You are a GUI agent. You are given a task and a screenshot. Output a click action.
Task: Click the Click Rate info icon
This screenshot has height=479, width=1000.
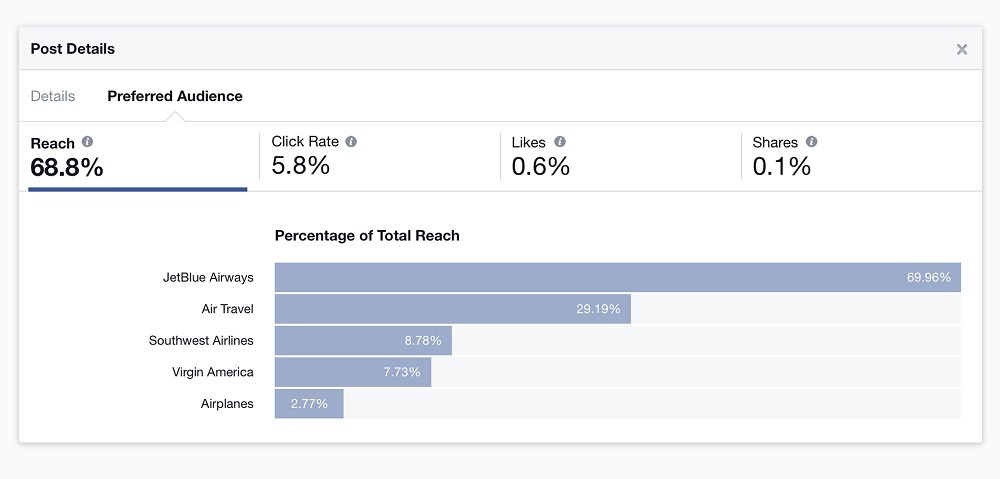pyautogui.click(x=351, y=142)
